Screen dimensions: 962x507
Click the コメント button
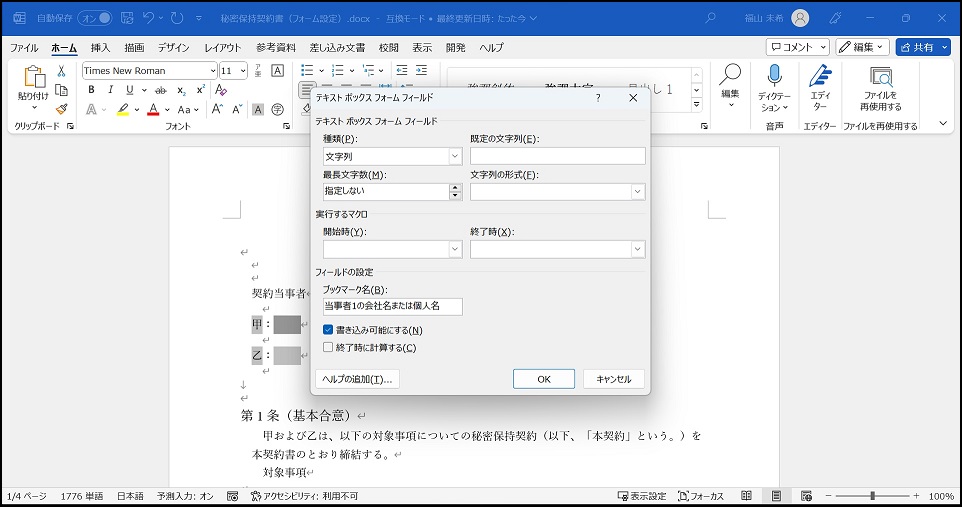point(798,47)
